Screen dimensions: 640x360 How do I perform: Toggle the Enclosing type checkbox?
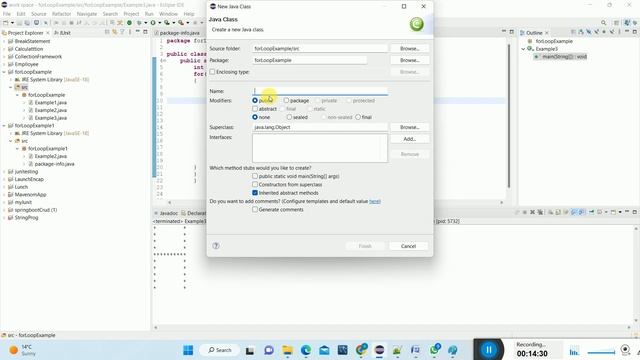click(212, 72)
